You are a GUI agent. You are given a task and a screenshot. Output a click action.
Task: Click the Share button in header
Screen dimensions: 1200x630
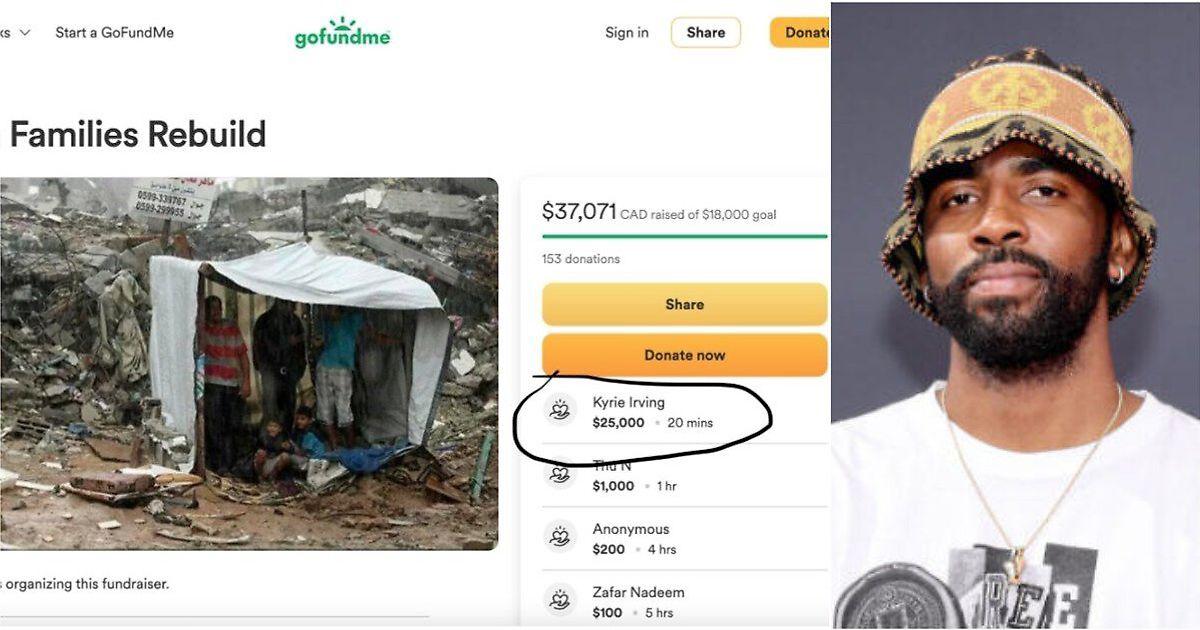tap(706, 32)
